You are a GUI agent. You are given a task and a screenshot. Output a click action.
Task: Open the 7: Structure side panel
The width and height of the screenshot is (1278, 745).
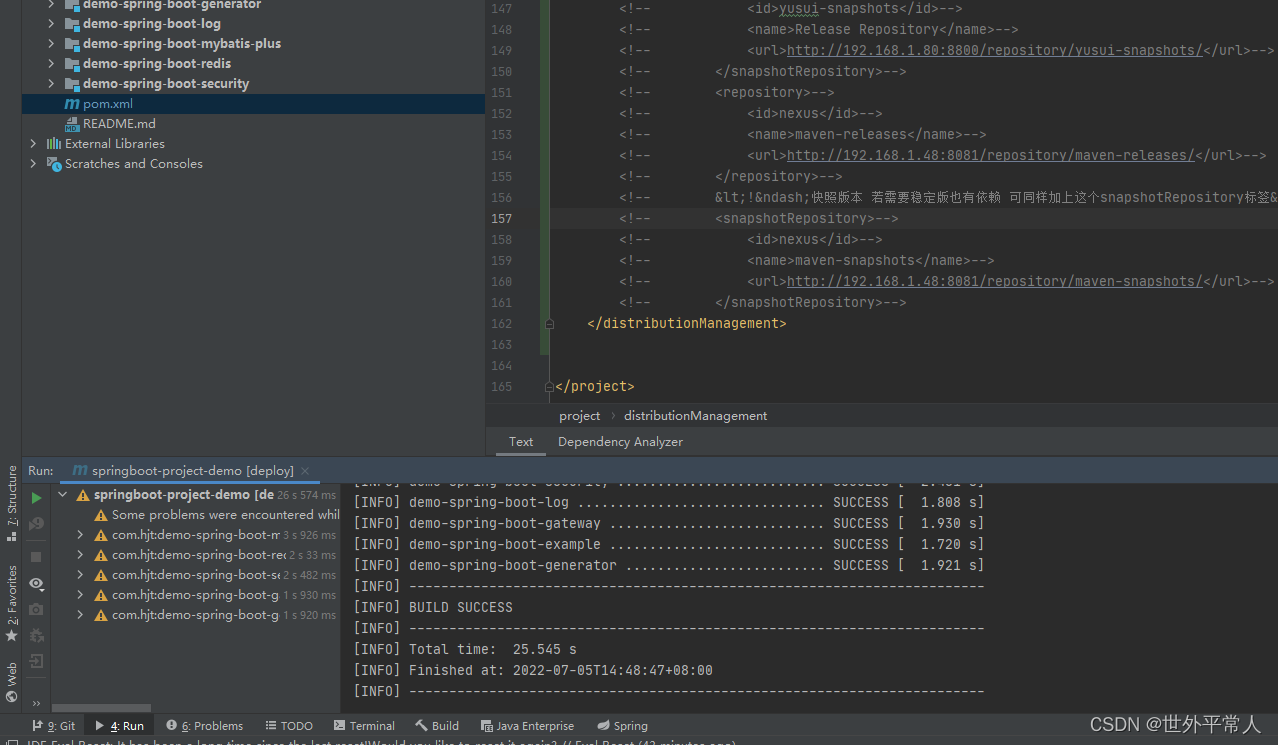click(11, 503)
